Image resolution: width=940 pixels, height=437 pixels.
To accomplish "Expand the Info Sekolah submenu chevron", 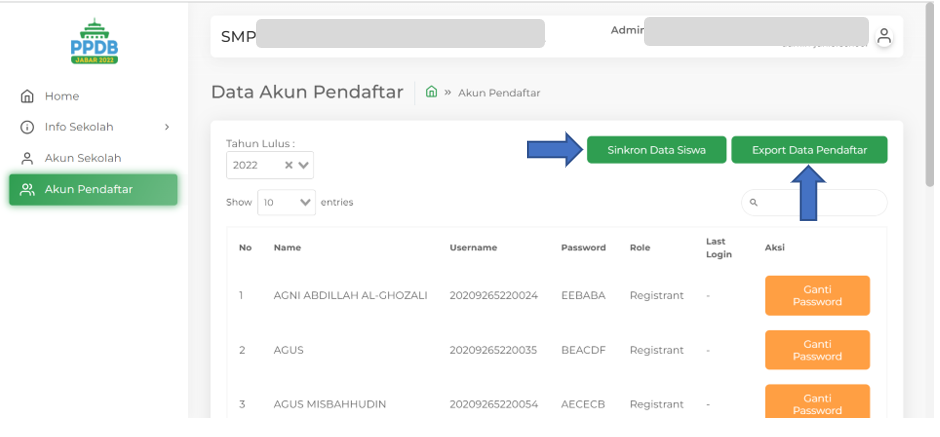I will point(167,127).
